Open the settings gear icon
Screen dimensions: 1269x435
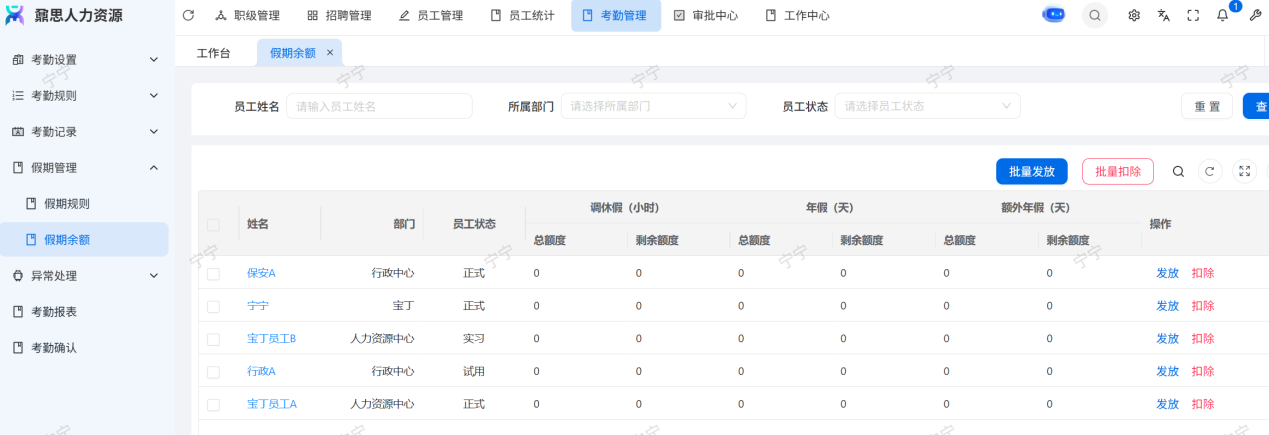point(1134,15)
